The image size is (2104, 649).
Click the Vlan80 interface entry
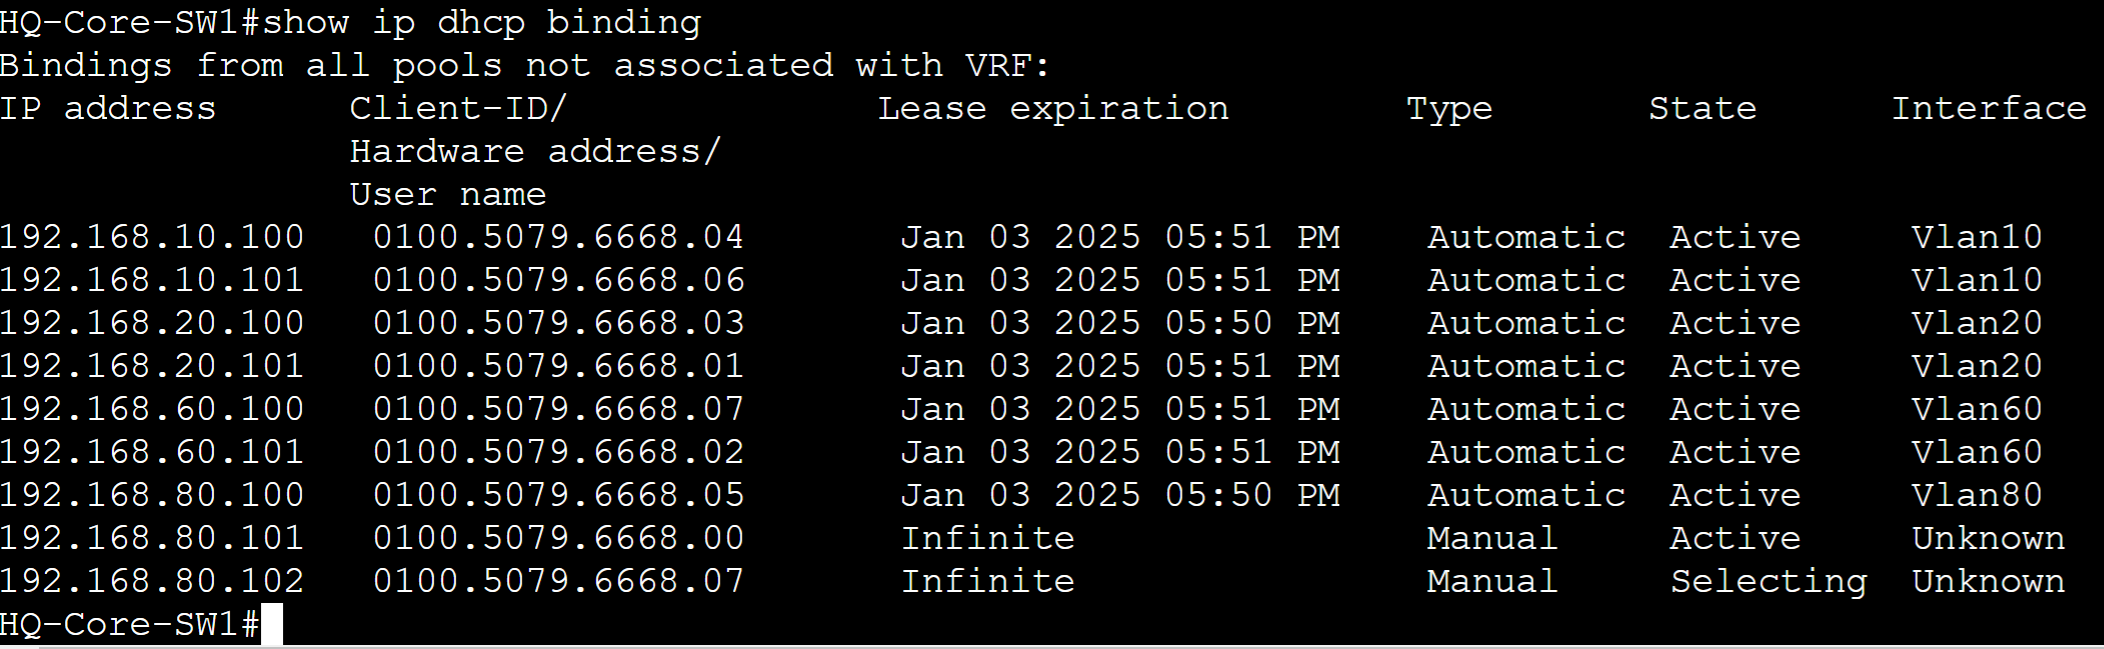coord(1977,495)
